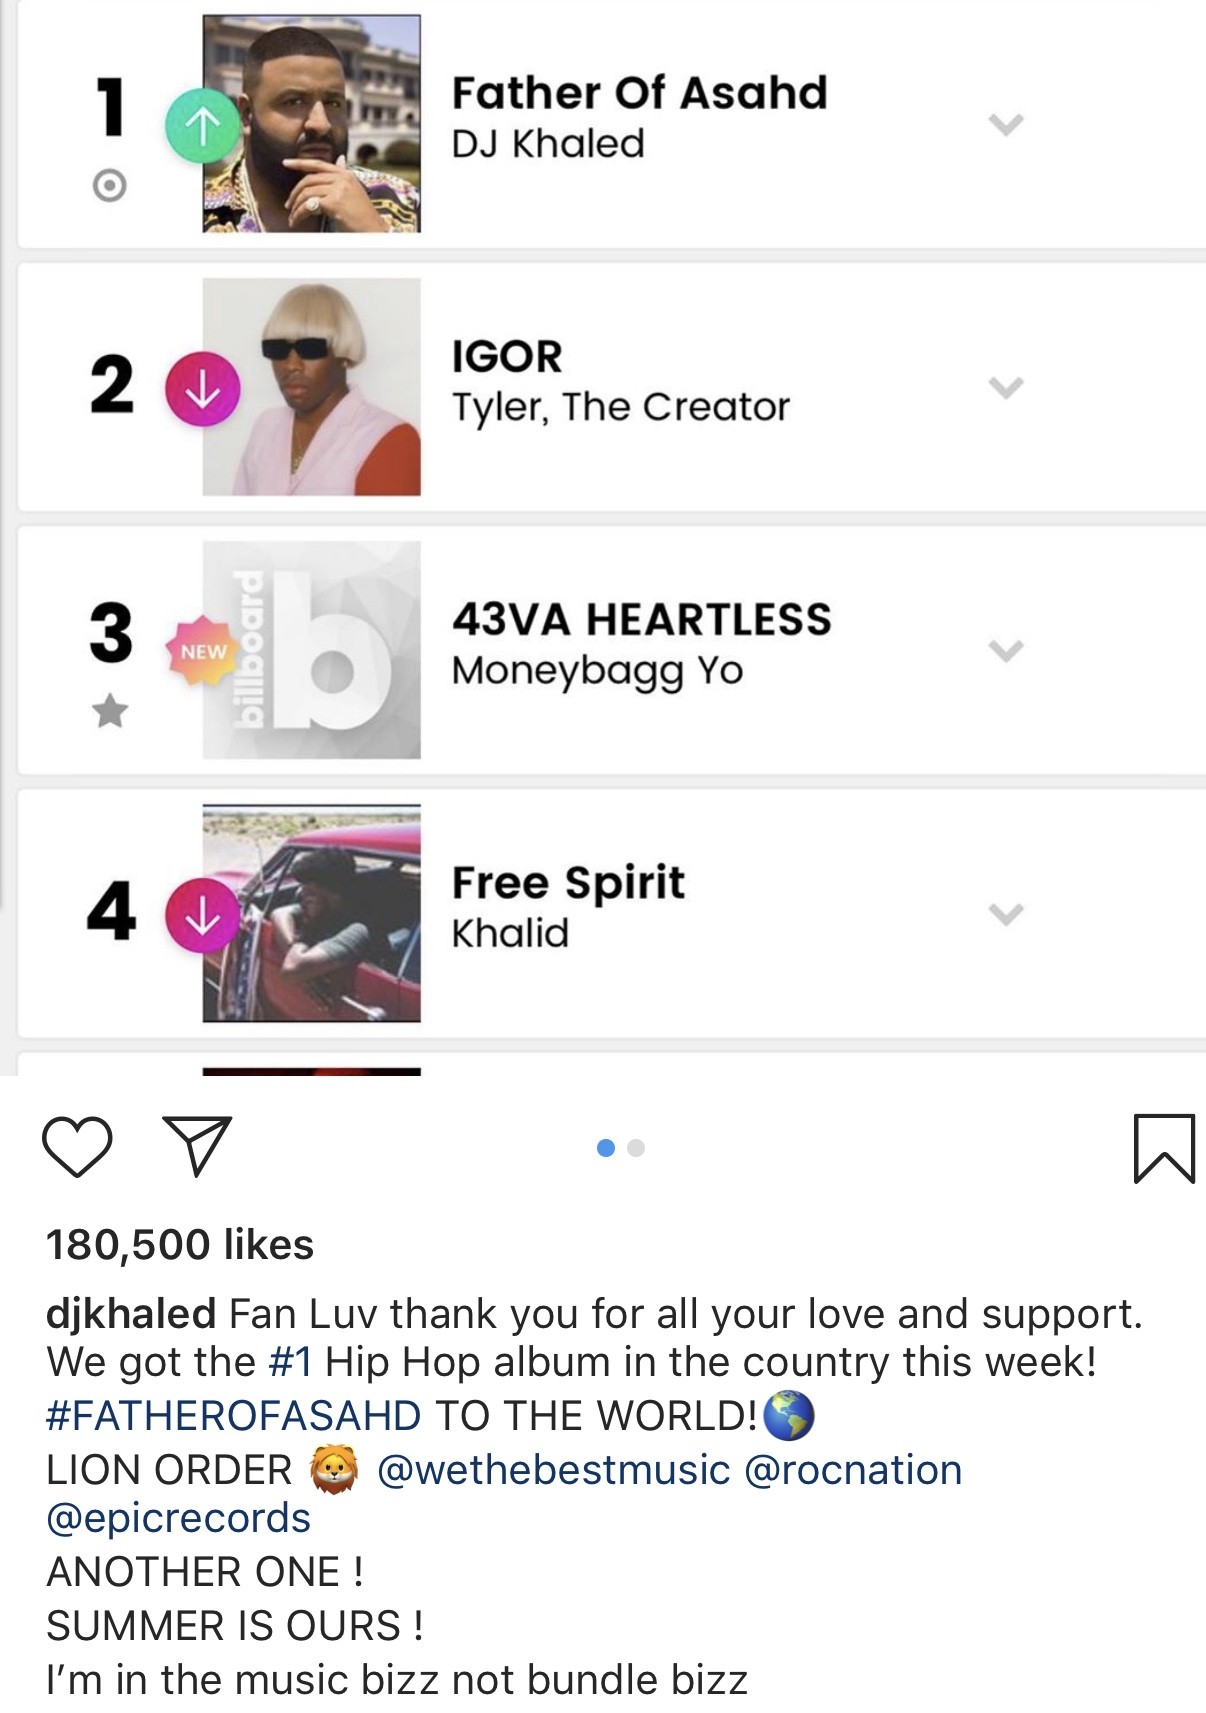Open the @wethebestmusic profile mention
Image resolution: width=1206 pixels, height=1713 pixels.
(x=553, y=1470)
